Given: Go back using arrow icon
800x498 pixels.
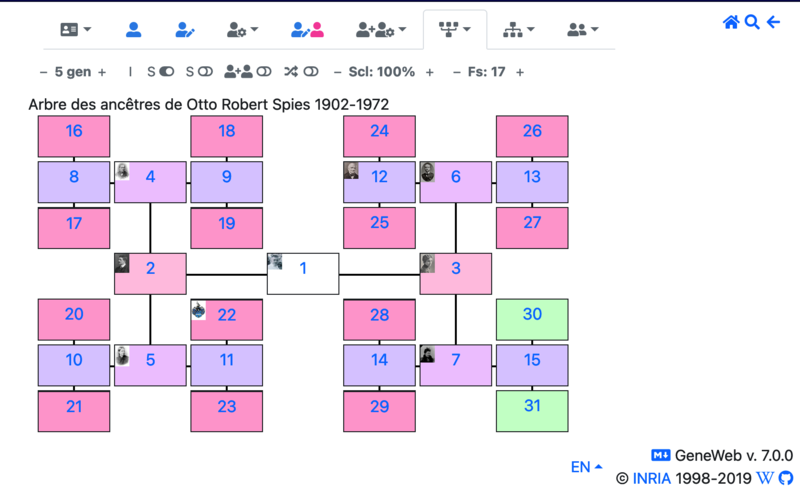Looking at the screenshot, I should tap(773, 22).
